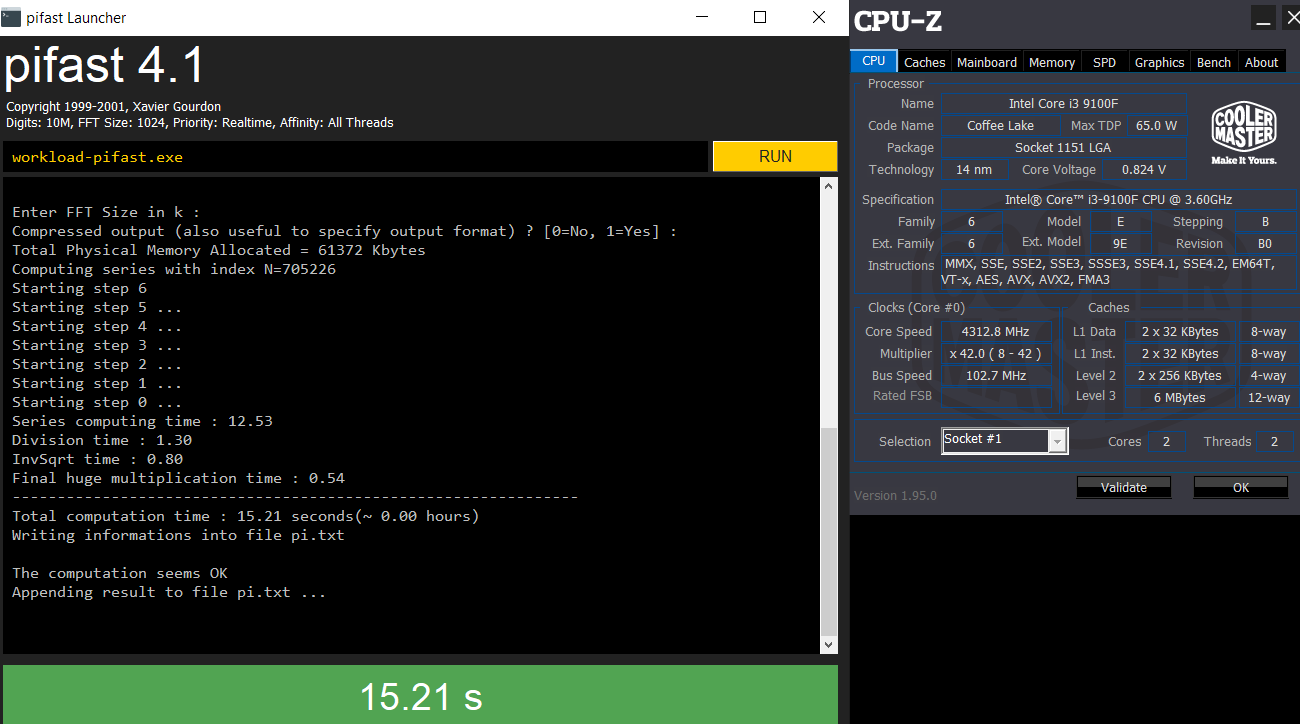The image size is (1300, 724).
Task: Click the InvSqrt time : 0.80 line
Action: (97, 459)
